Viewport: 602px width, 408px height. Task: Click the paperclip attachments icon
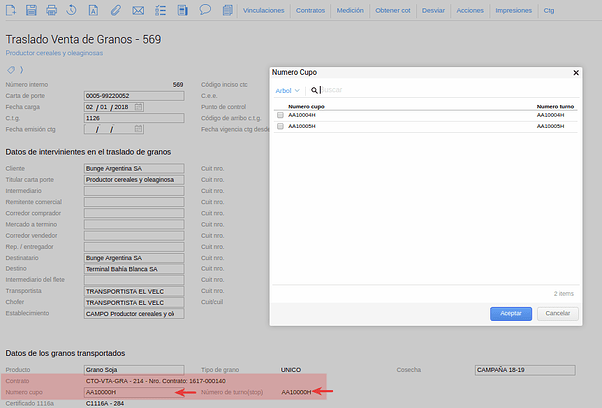click(116, 10)
